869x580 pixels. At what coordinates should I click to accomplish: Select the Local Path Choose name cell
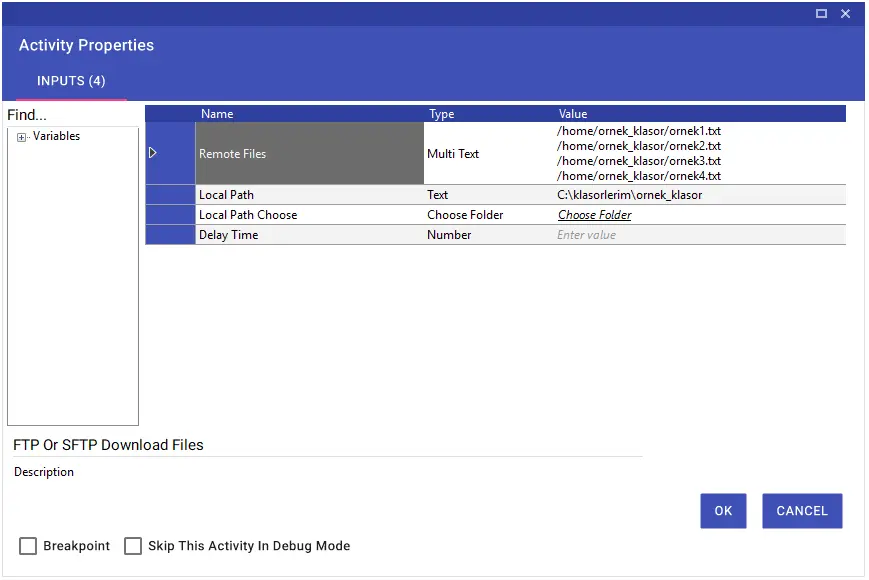(309, 215)
